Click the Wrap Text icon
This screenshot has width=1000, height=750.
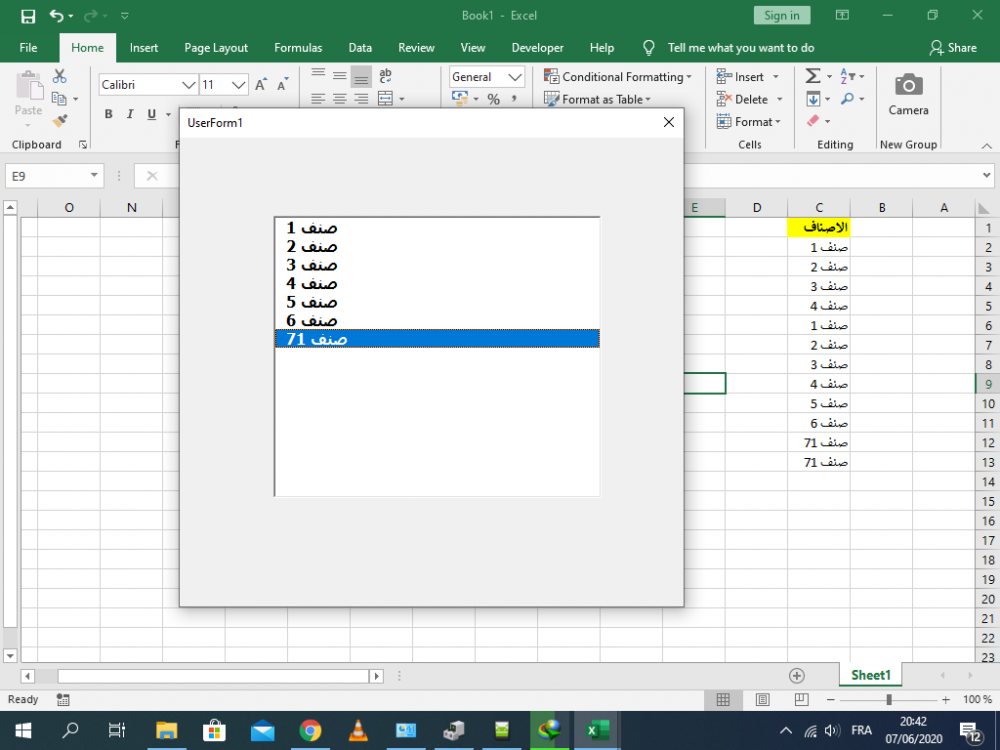[x=386, y=76]
